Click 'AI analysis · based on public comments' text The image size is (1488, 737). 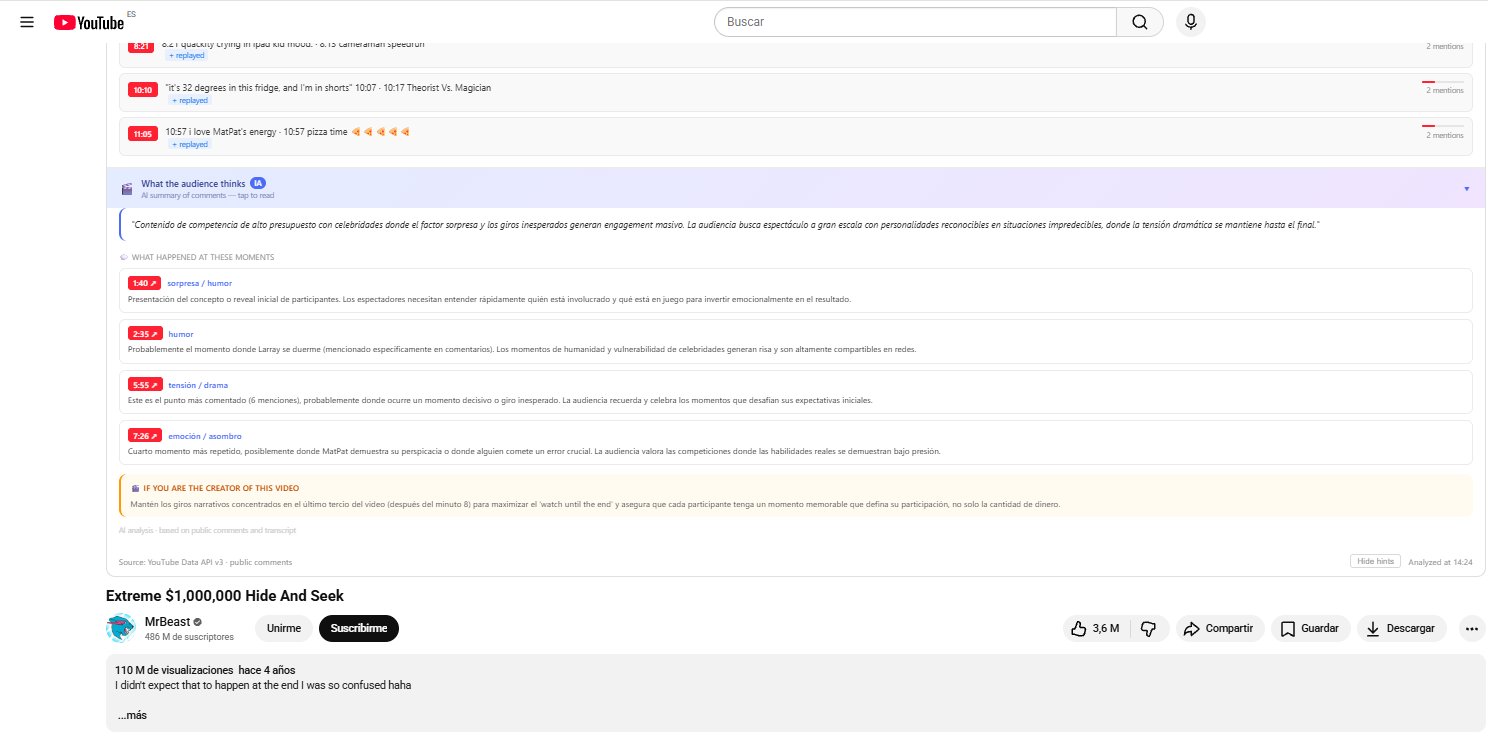(207, 530)
